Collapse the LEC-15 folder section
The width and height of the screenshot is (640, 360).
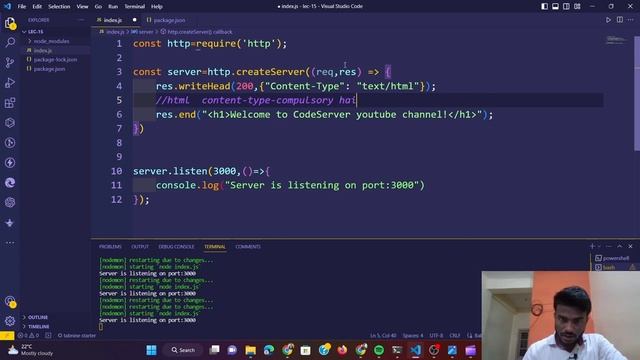55,31
